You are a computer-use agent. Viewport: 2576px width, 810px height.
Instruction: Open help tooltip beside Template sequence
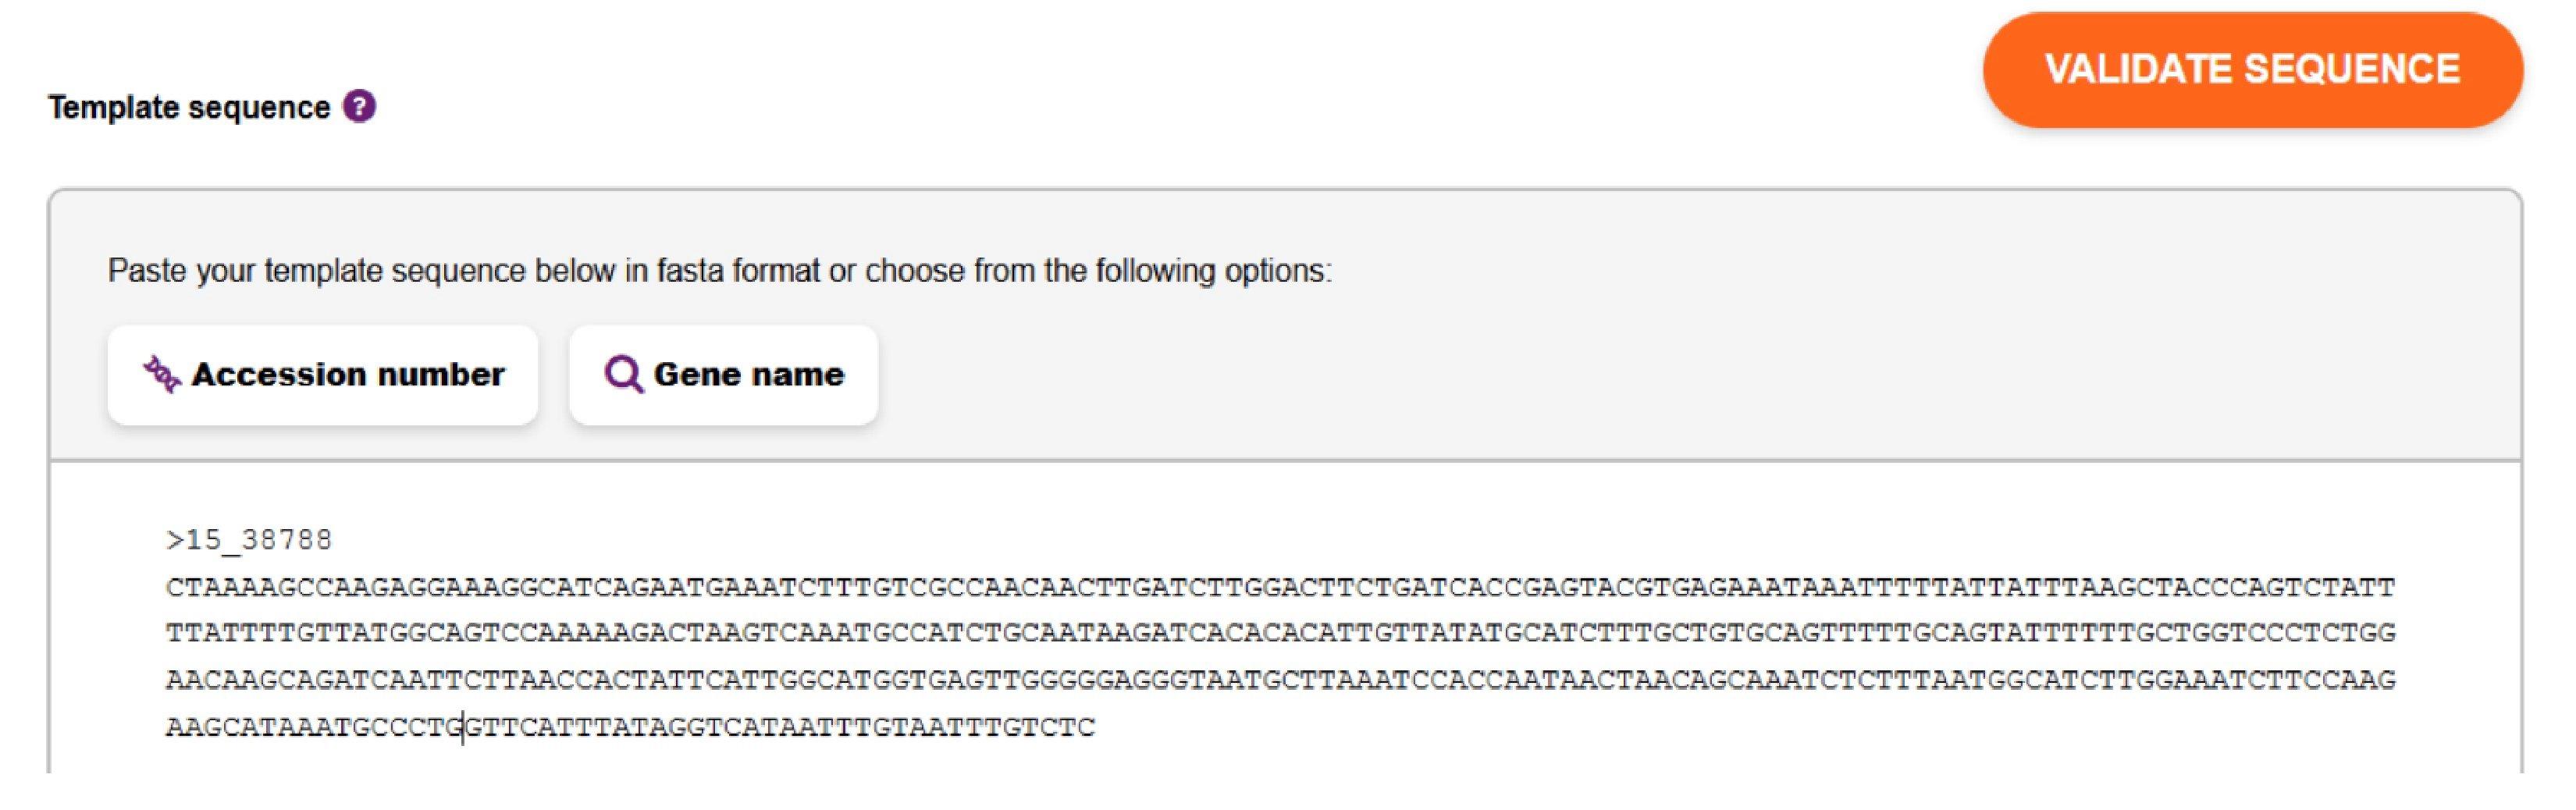(359, 106)
